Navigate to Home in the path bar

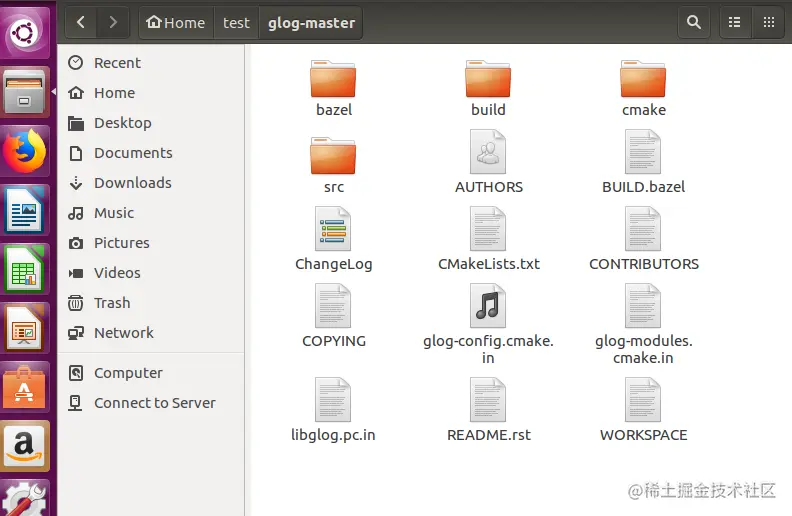176,23
